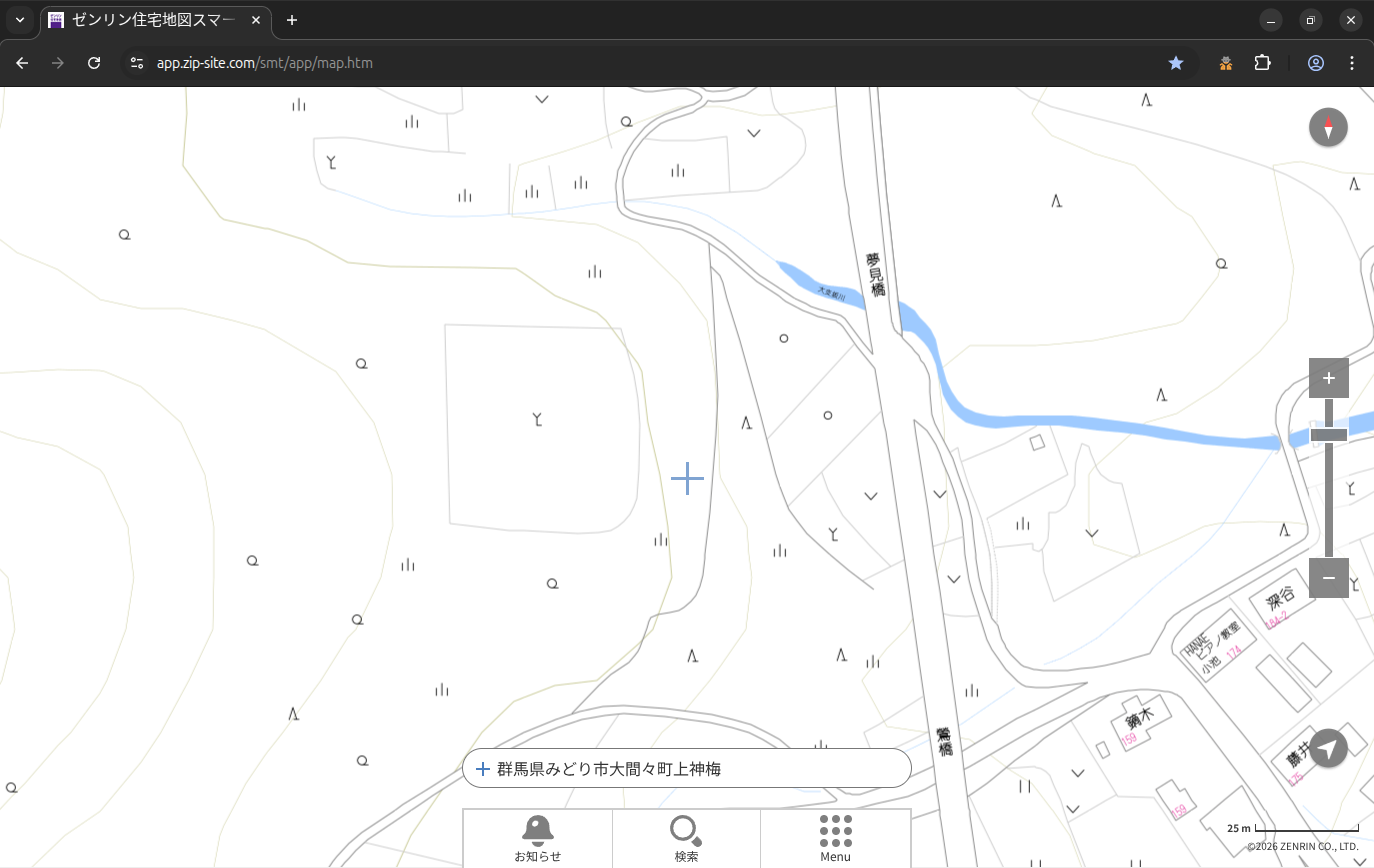Open the tab search dropdown arrow
1374x868 pixels.
pyautogui.click(x=20, y=20)
